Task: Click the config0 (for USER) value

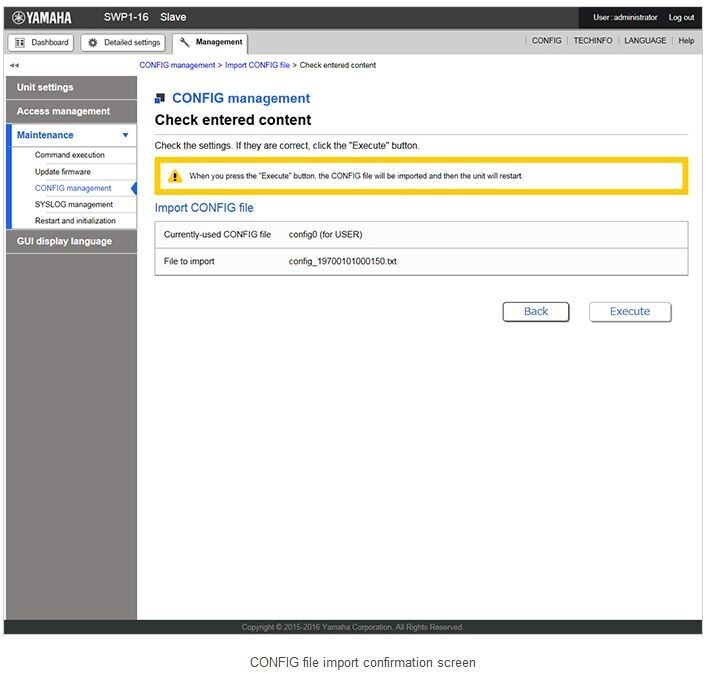Action: (x=326, y=235)
